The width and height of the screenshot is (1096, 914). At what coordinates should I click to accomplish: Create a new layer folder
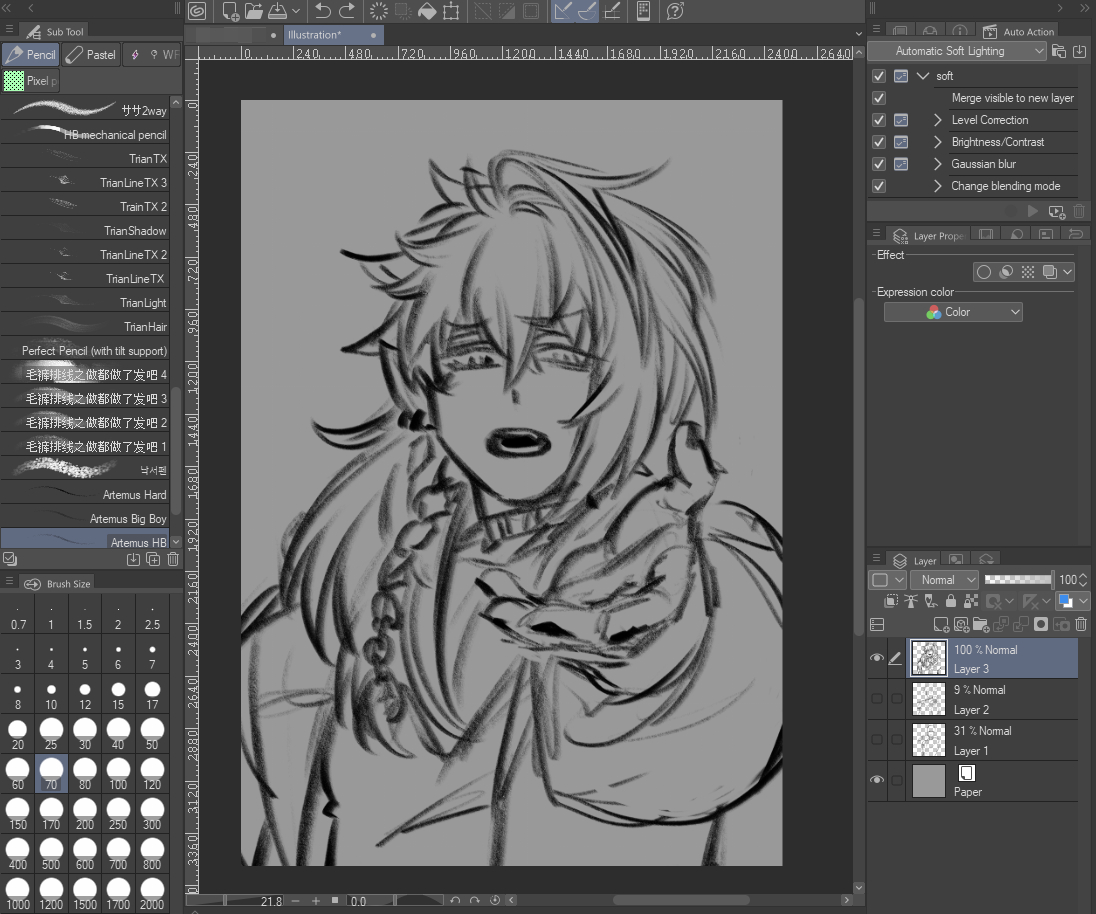click(x=980, y=624)
